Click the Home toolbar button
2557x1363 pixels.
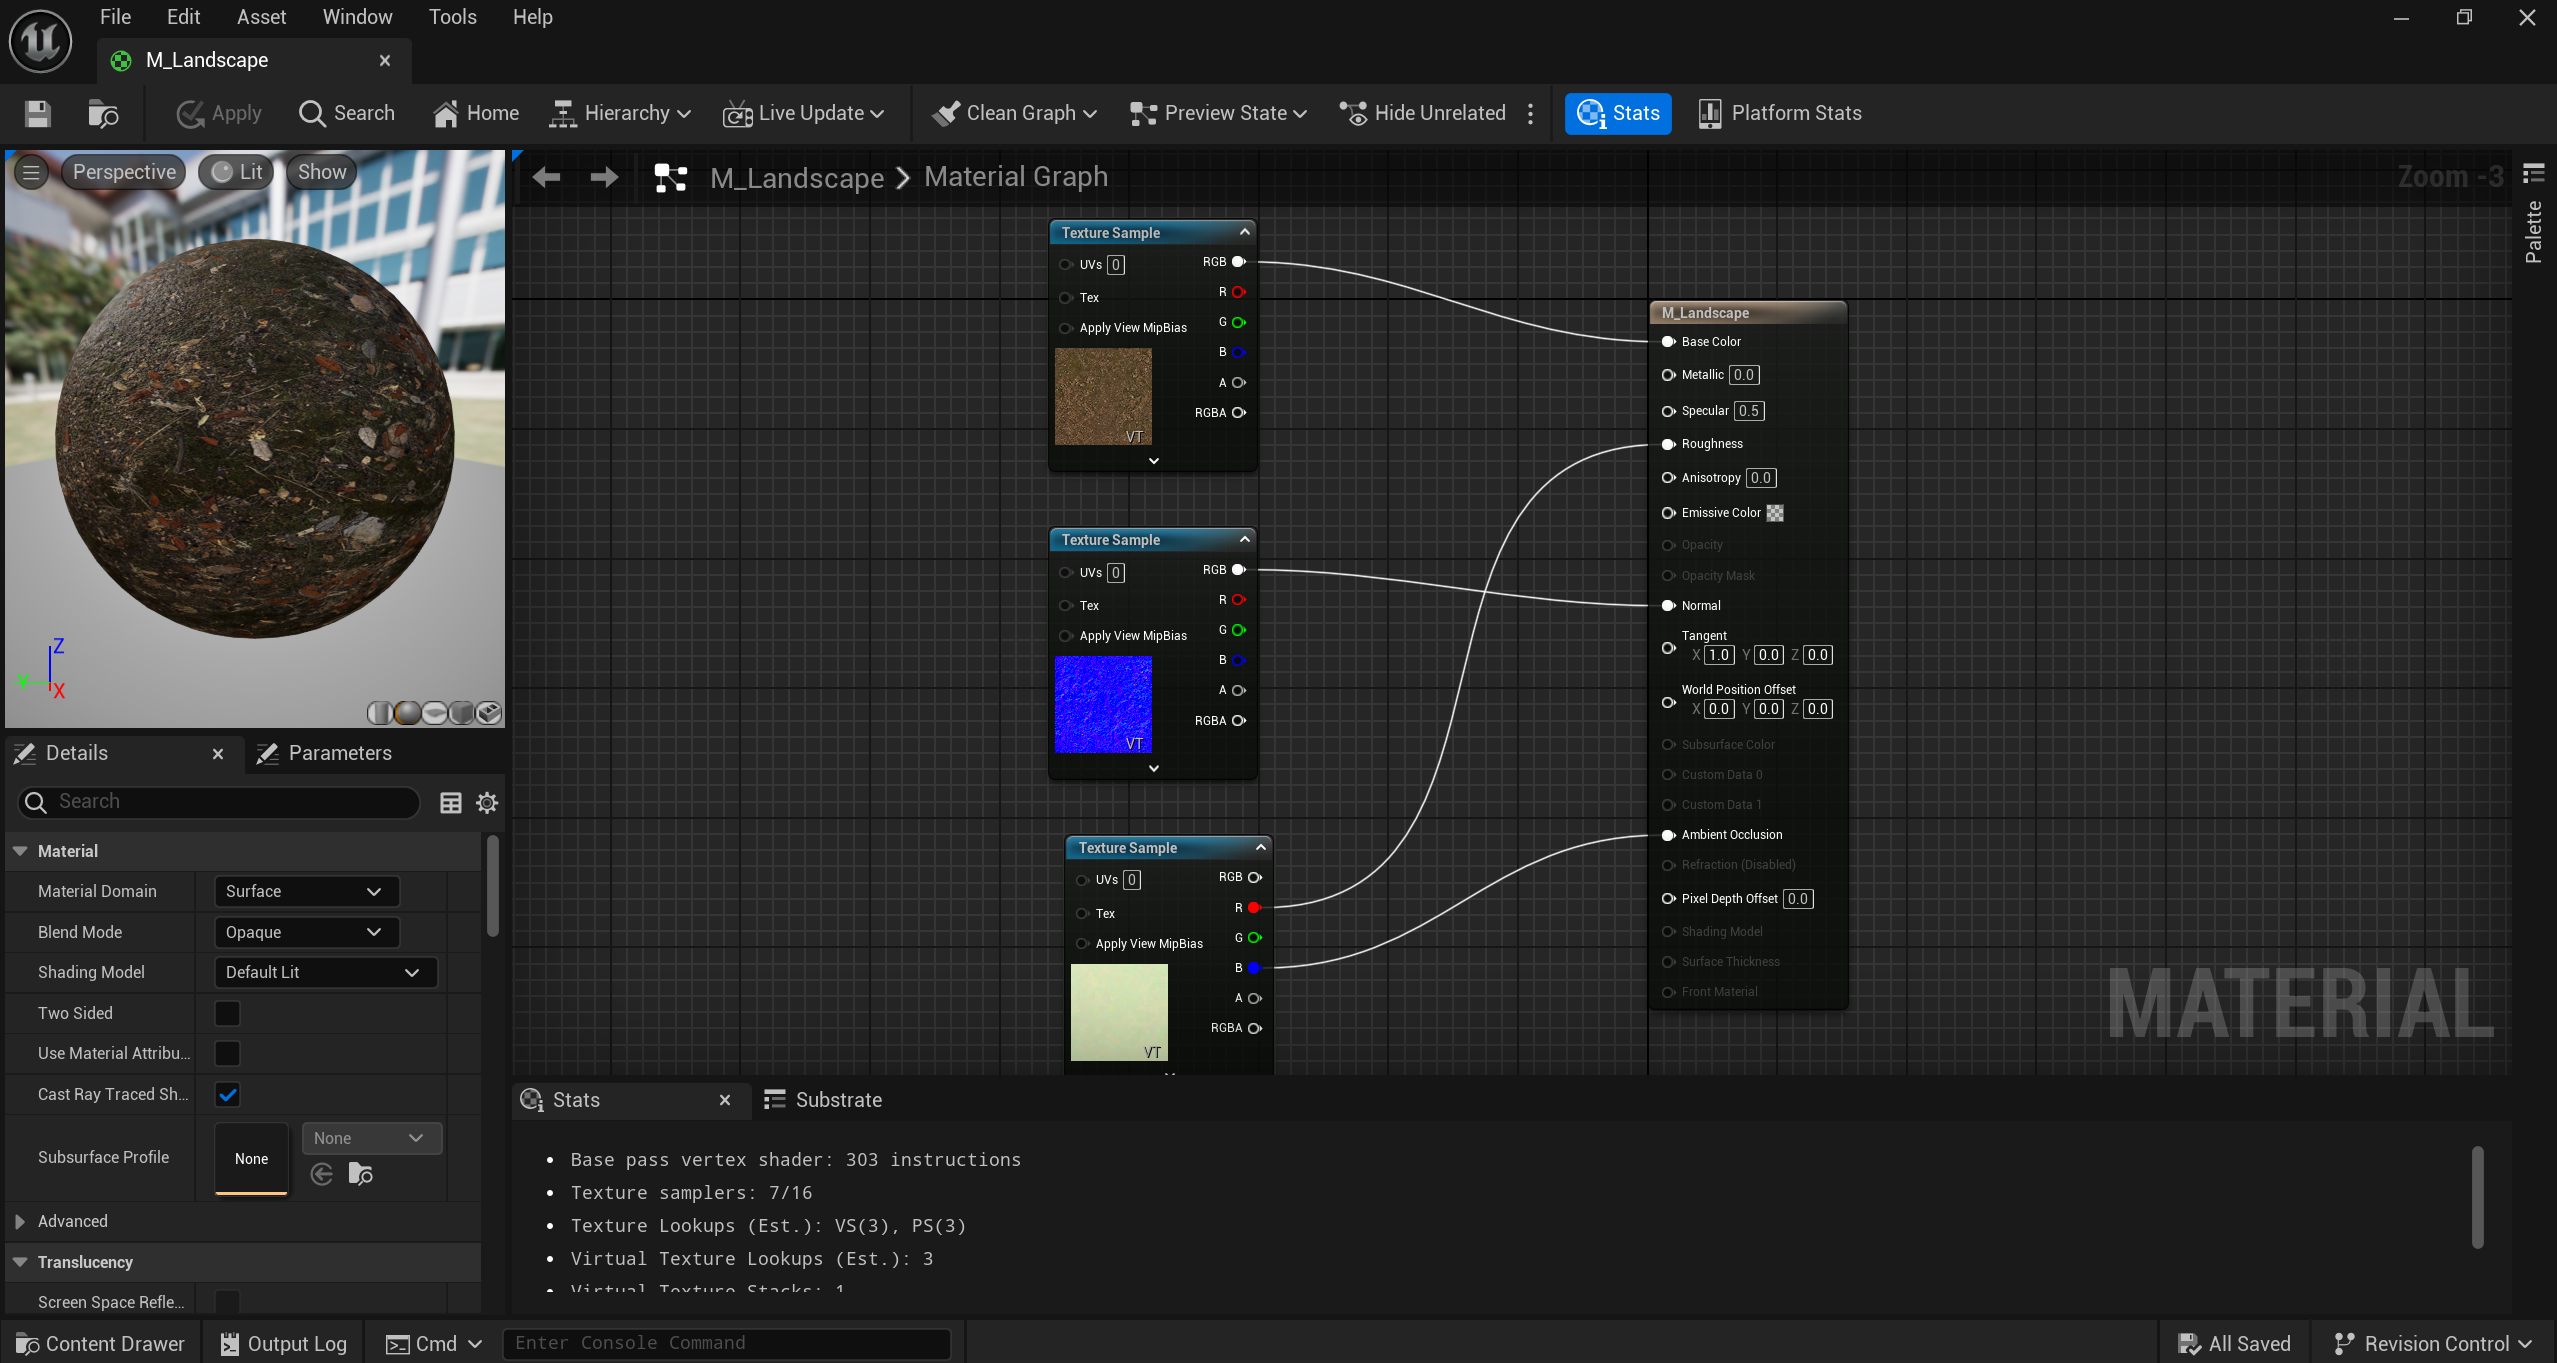[476, 113]
